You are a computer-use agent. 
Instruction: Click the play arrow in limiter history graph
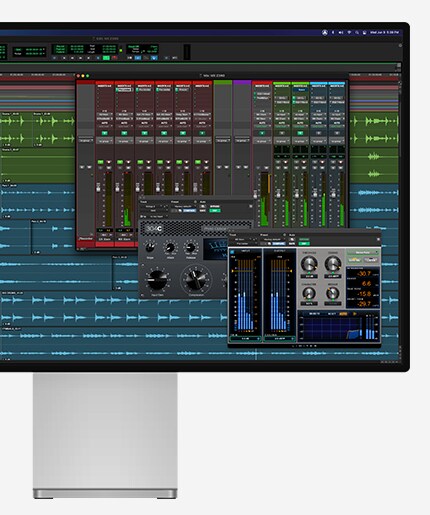[355, 314]
